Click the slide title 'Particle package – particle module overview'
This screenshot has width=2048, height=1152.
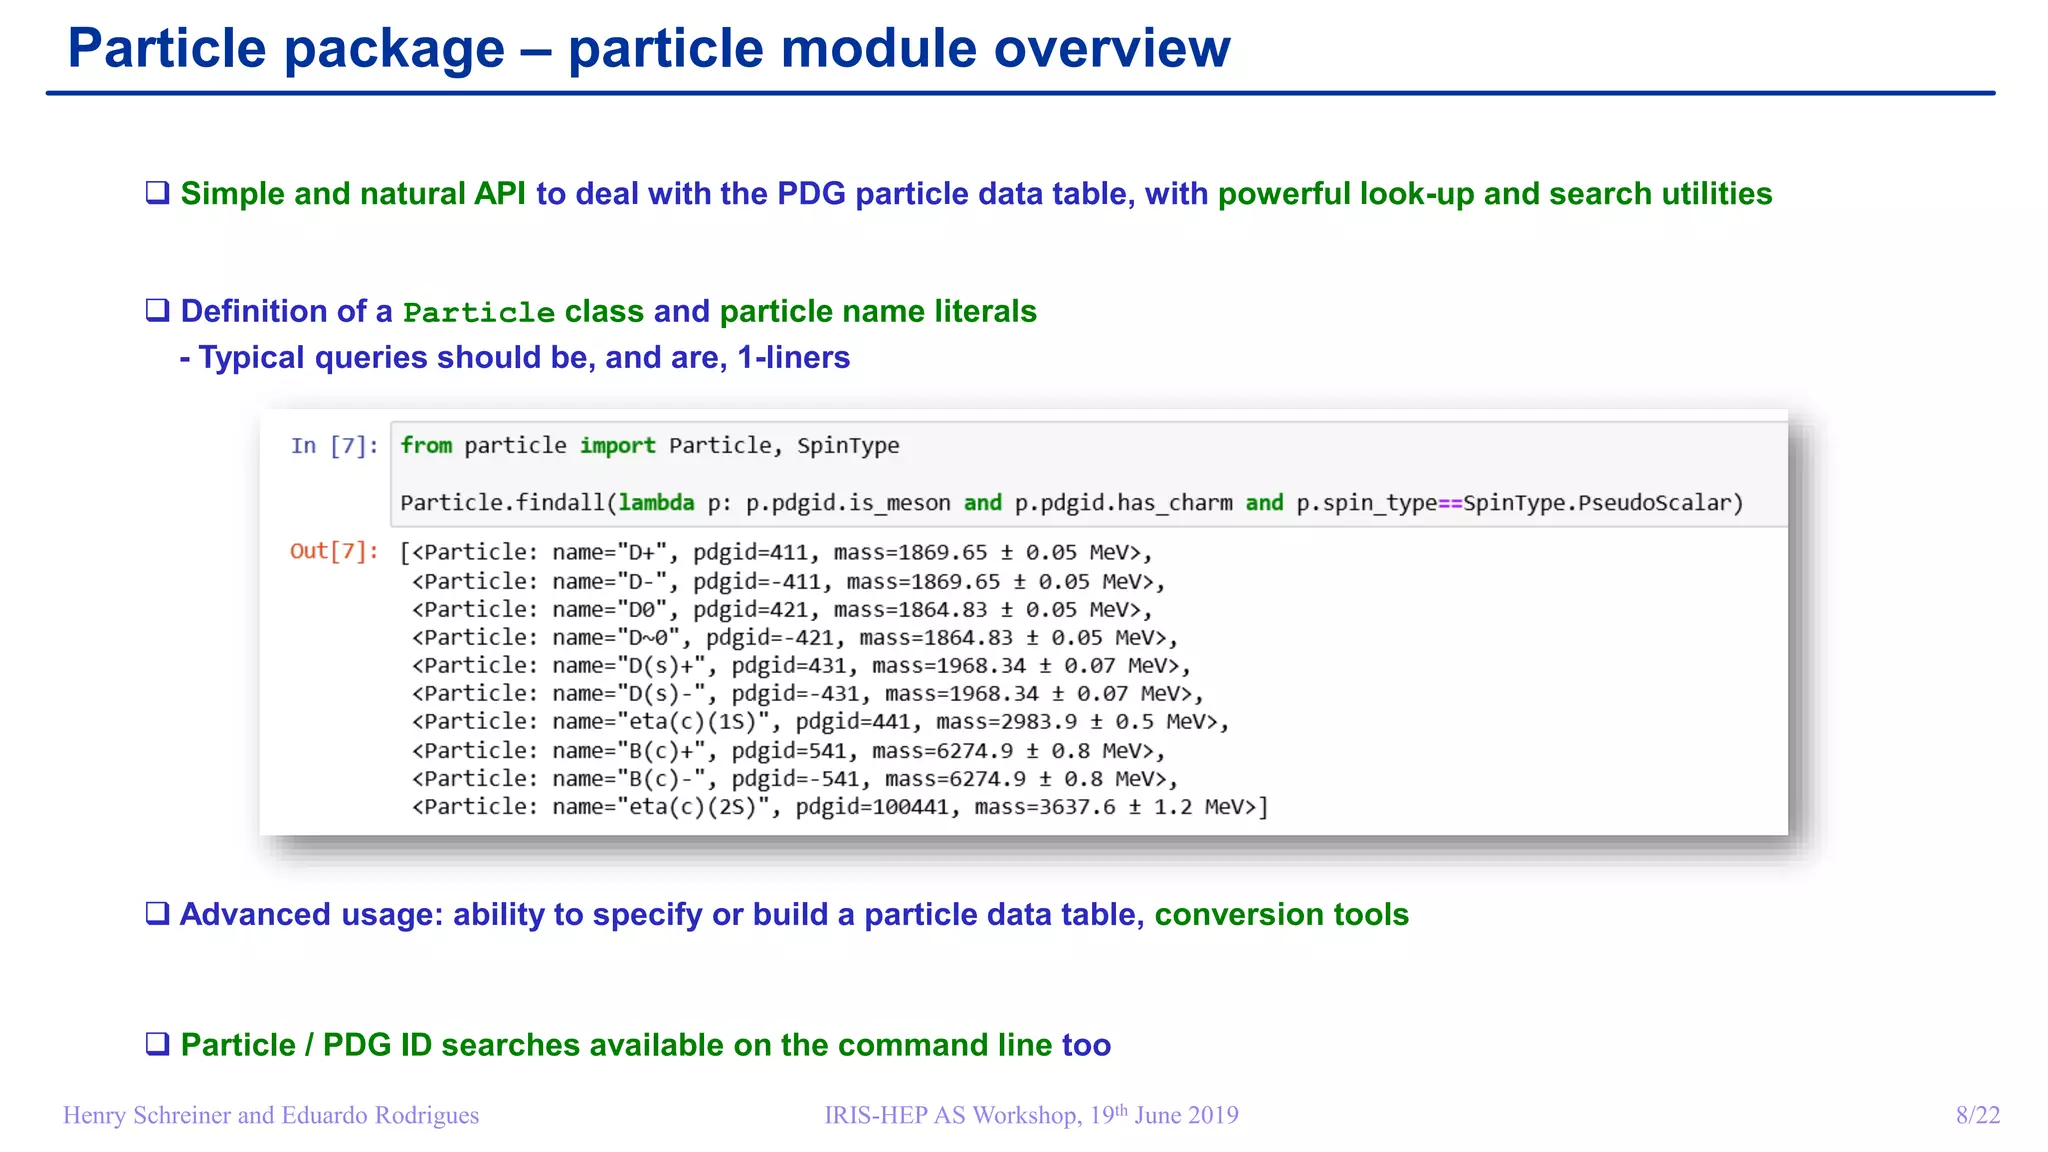649,48
